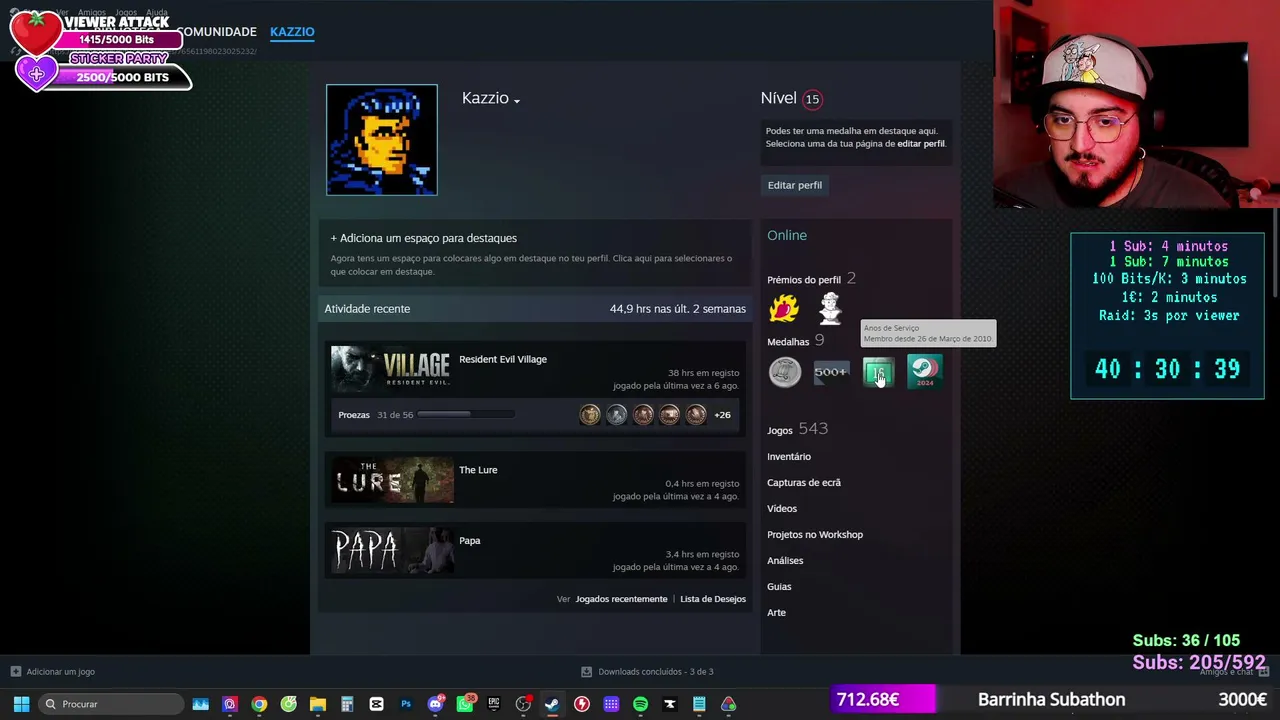Open the white bust statue profile award
The height and width of the screenshot is (720, 1280).
click(830, 308)
